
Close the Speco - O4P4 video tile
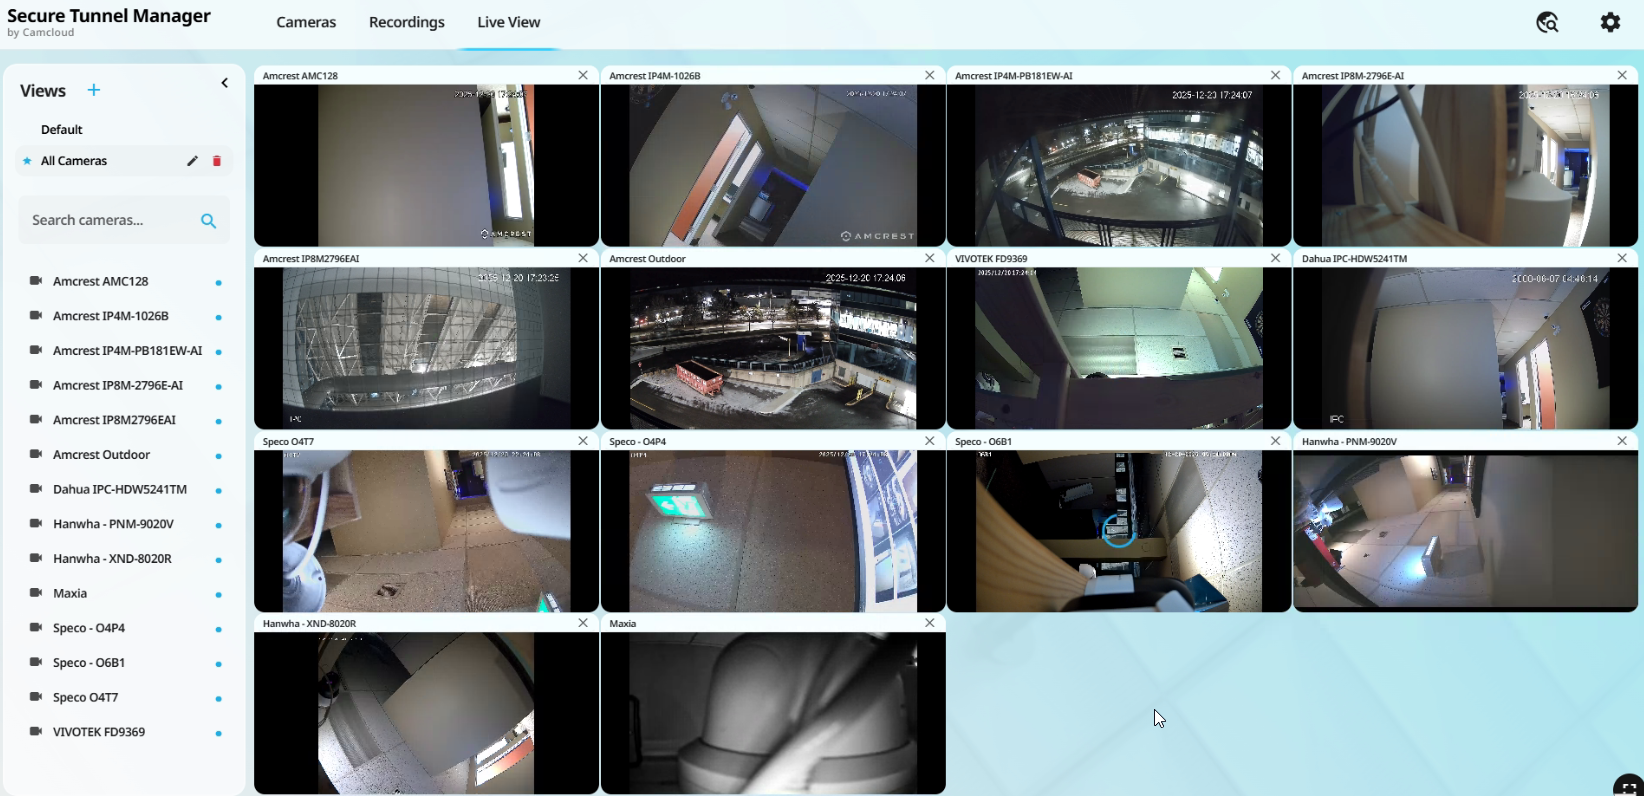tap(930, 441)
